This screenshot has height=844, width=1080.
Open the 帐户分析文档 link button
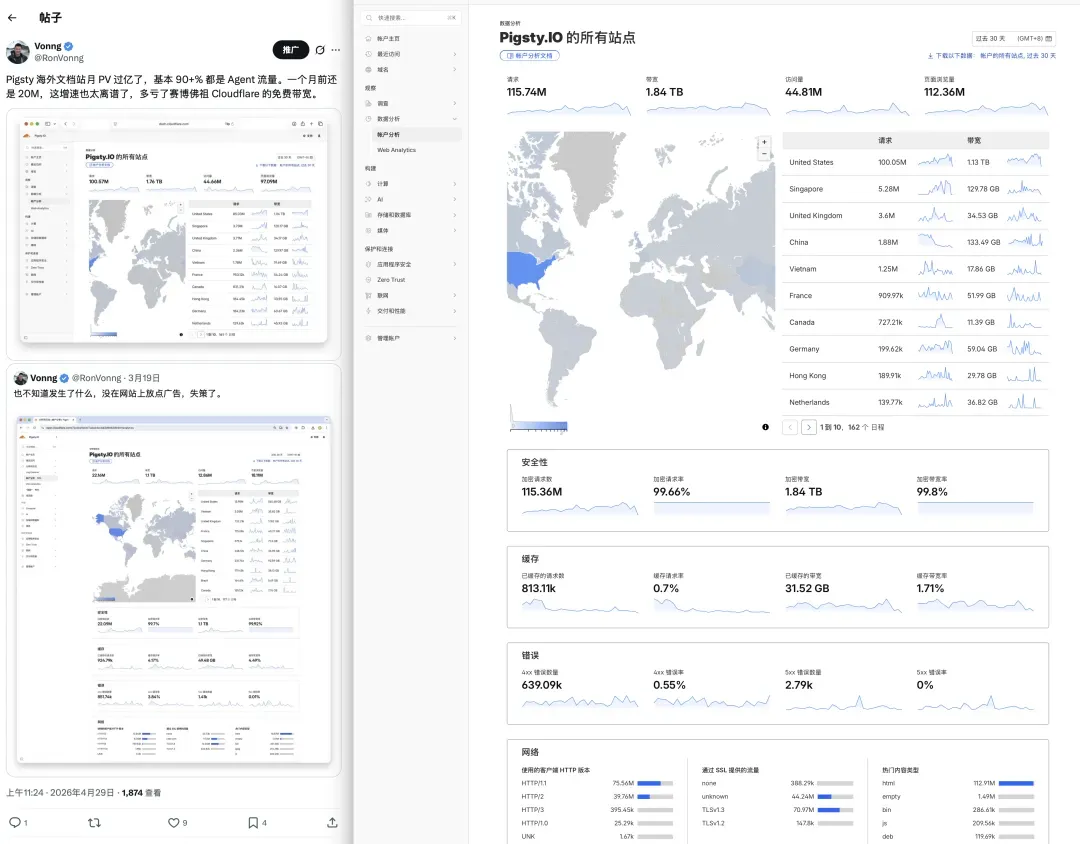coord(530,55)
